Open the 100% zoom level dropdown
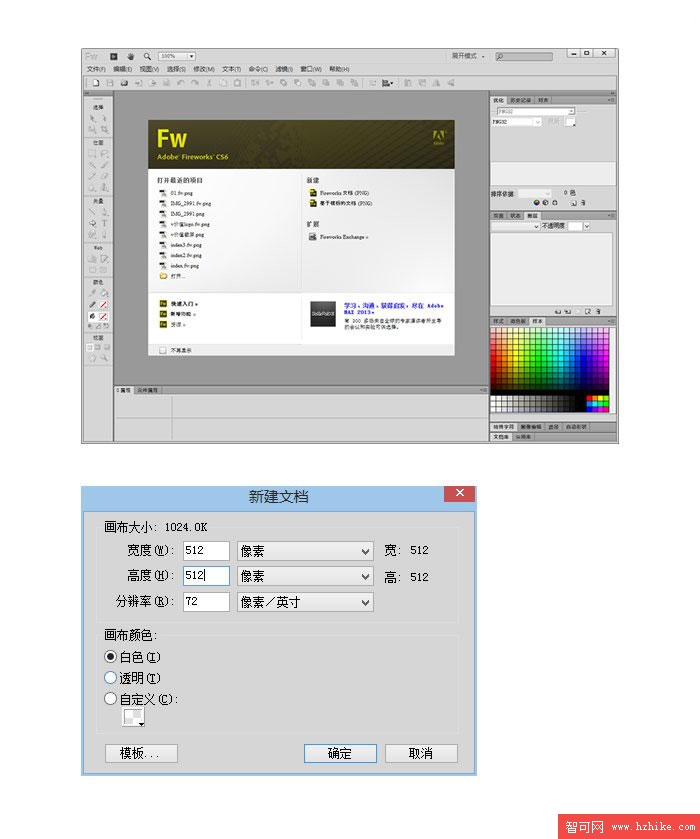700x839 pixels. [190, 56]
